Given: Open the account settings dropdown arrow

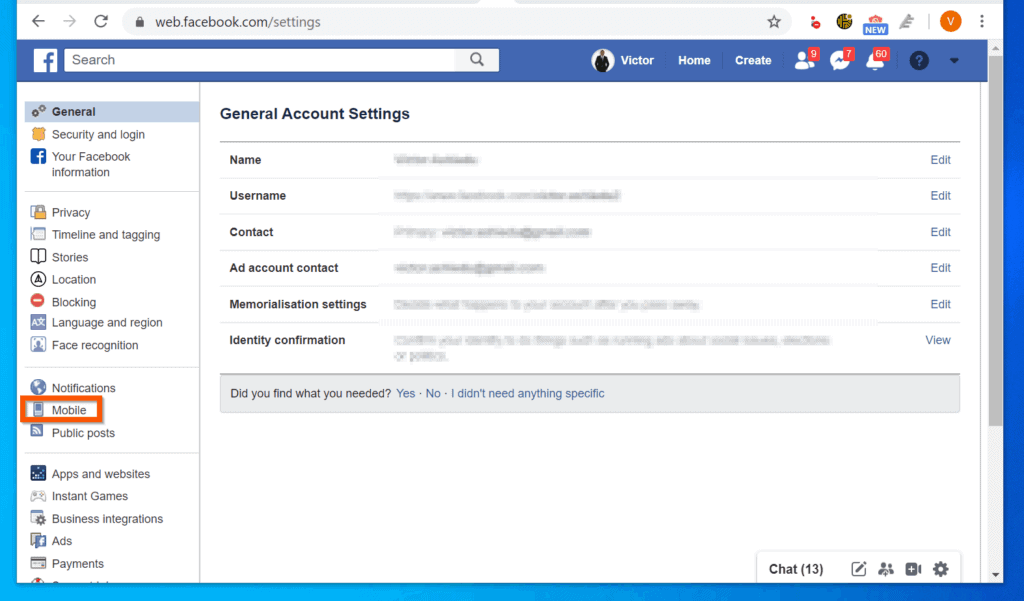Looking at the screenshot, I should coord(954,60).
